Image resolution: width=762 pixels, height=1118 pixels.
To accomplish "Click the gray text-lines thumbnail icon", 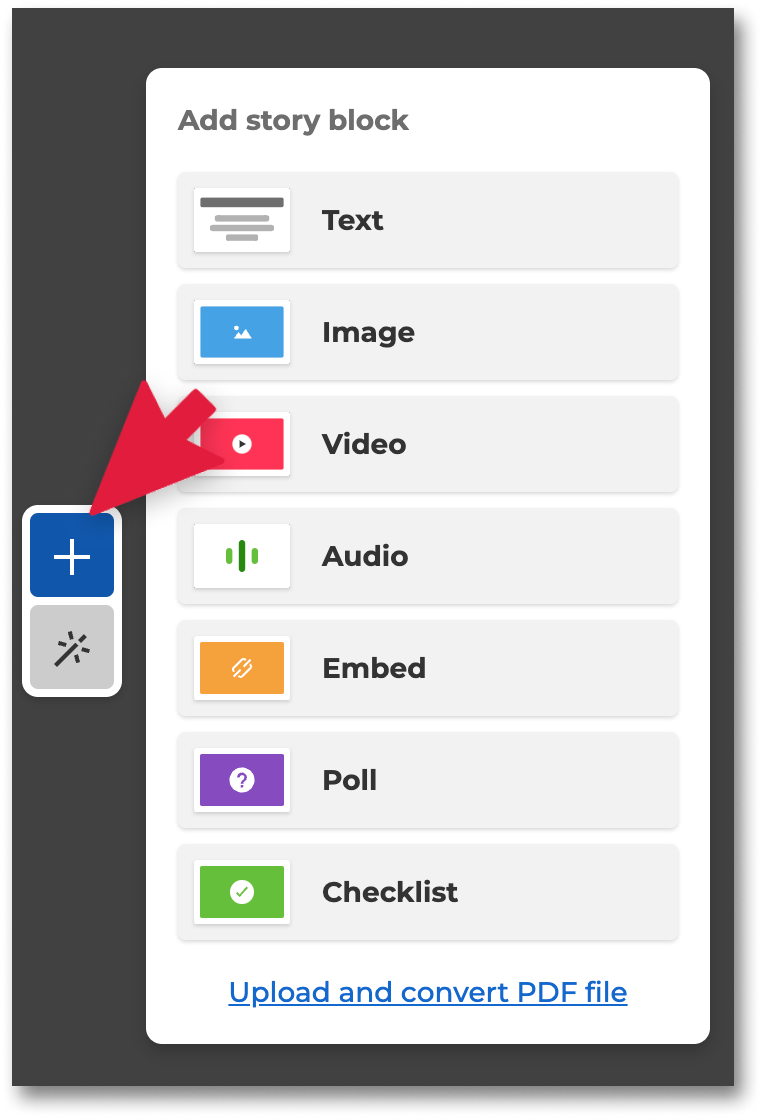I will pyautogui.click(x=242, y=220).
